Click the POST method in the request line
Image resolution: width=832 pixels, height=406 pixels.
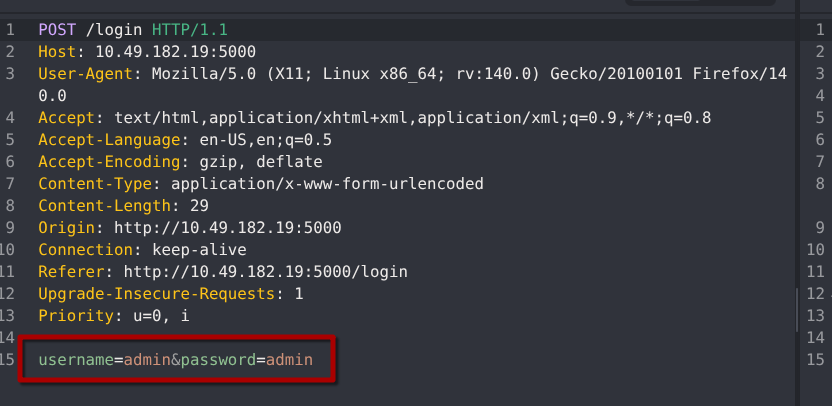click(58, 31)
